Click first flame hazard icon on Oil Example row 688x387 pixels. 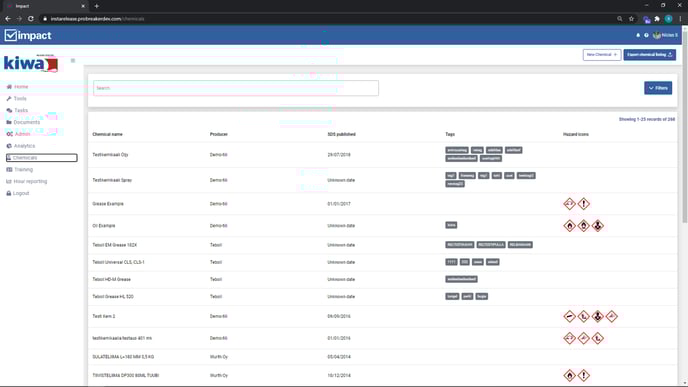coord(570,226)
